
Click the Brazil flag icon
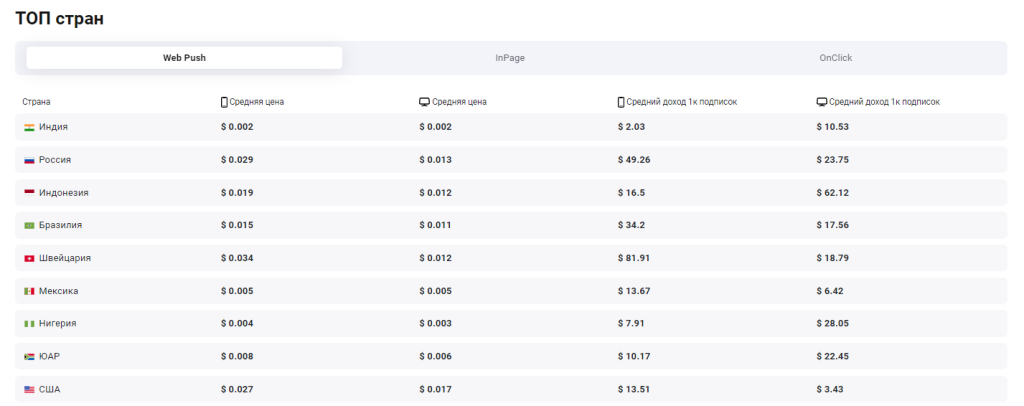(29, 225)
